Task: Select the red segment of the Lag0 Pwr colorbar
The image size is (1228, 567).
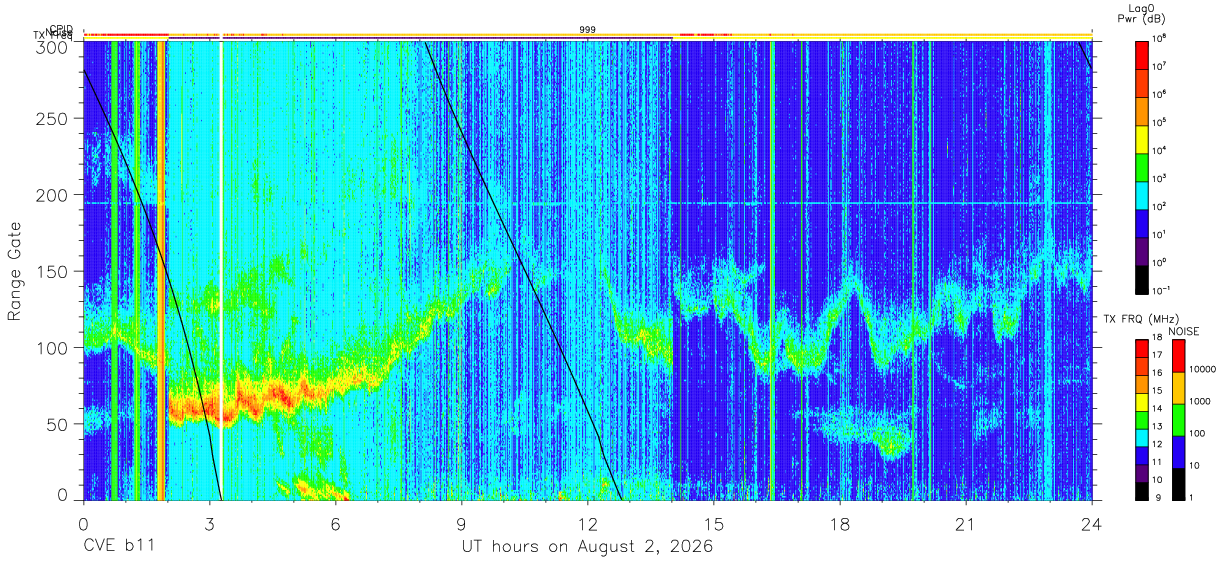Action: pyautogui.click(x=1141, y=54)
